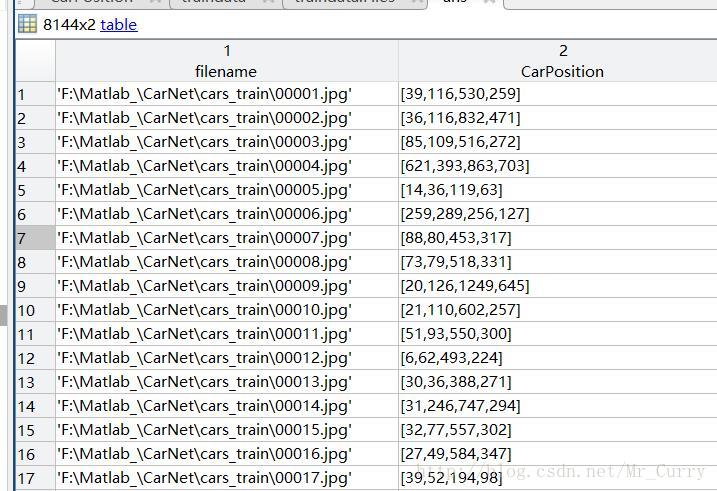717x491 pixels.
Task: Select row header 12
Action: (36, 358)
